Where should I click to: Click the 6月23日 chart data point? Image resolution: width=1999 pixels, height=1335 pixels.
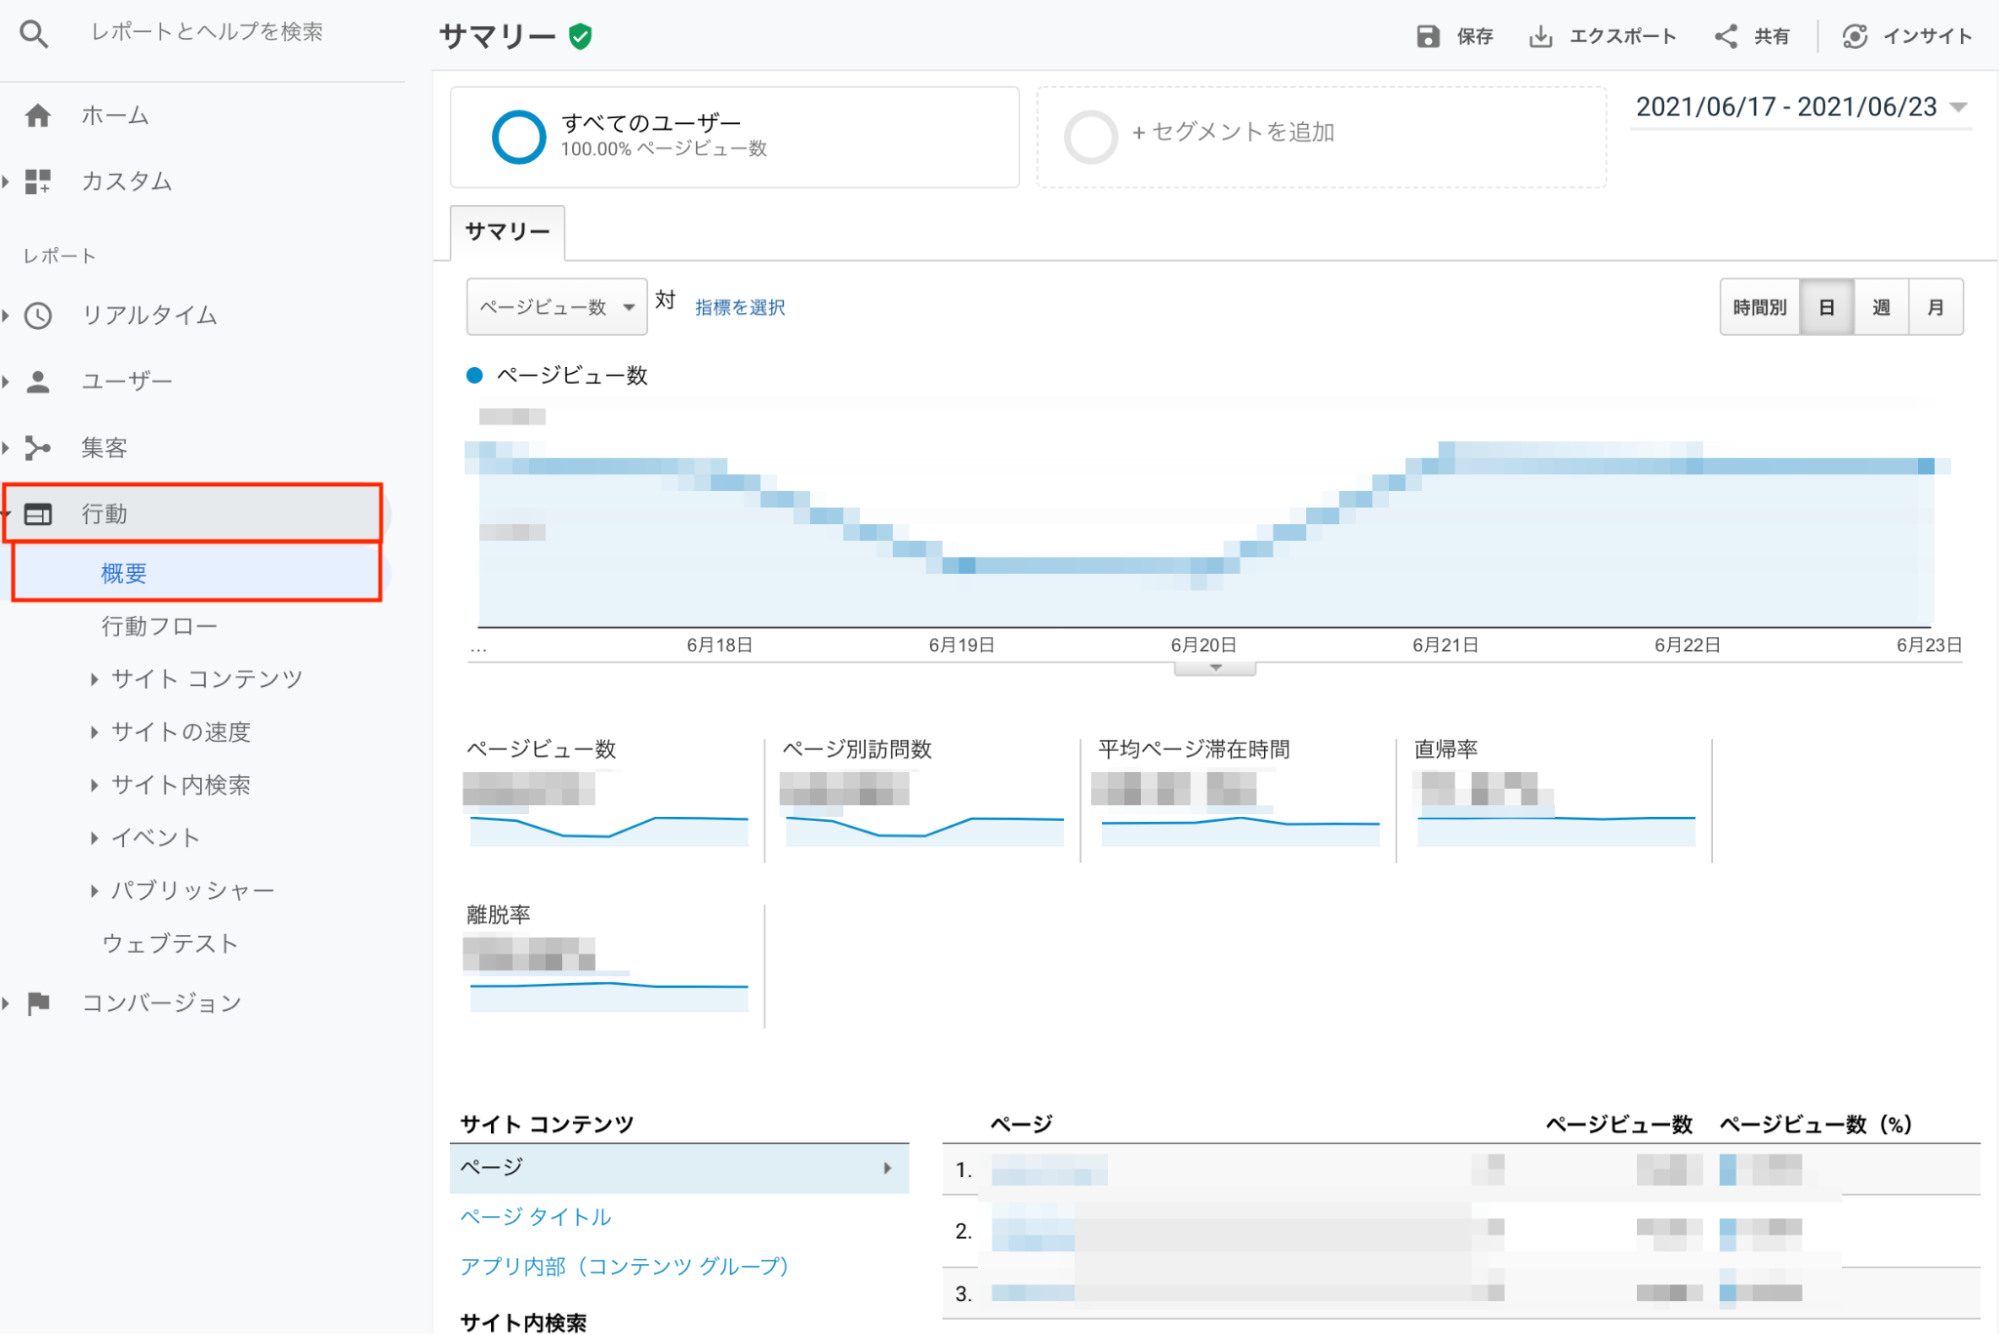point(1926,466)
